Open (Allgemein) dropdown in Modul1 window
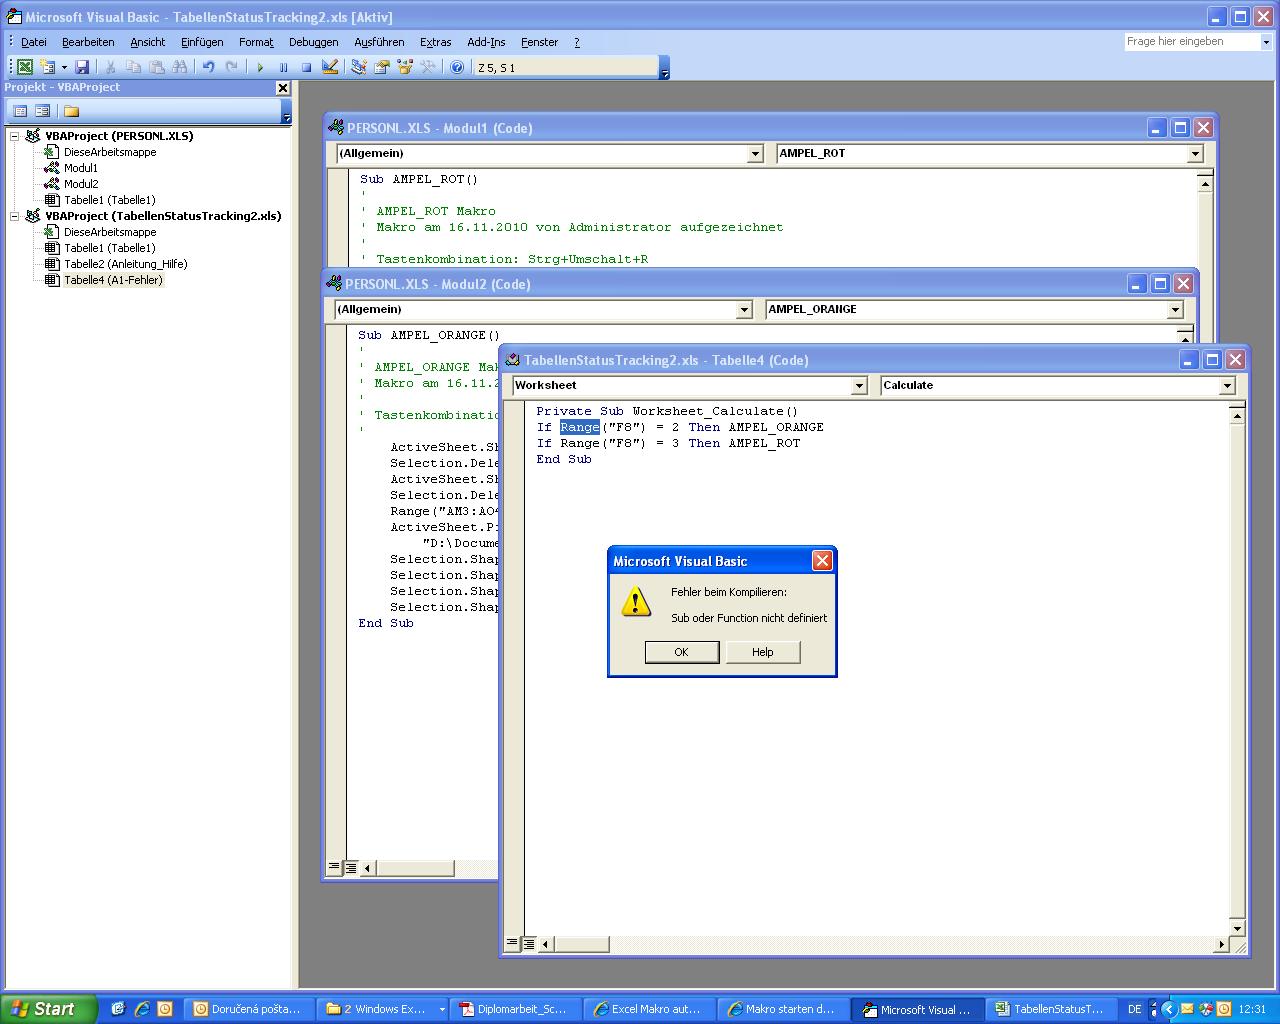Image resolution: width=1280 pixels, height=1024 pixels. coord(755,154)
